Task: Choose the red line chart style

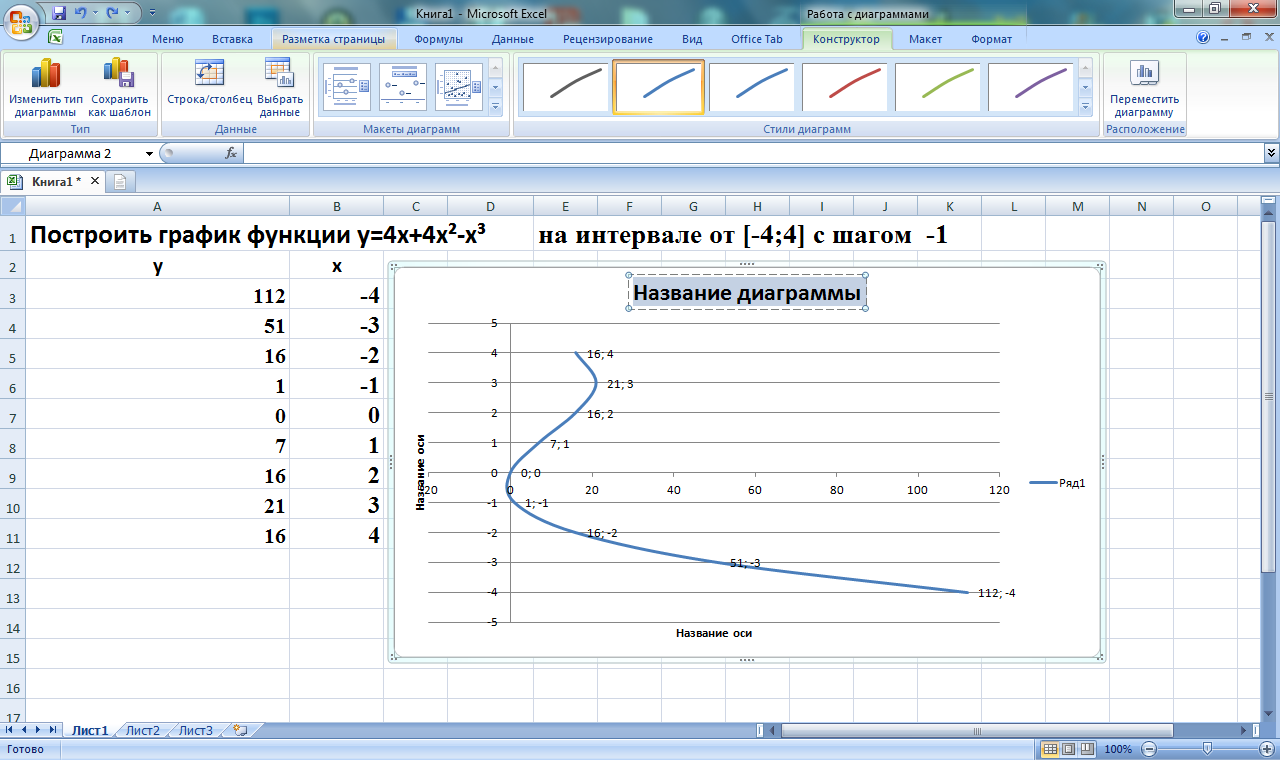Action: click(844, 87)
